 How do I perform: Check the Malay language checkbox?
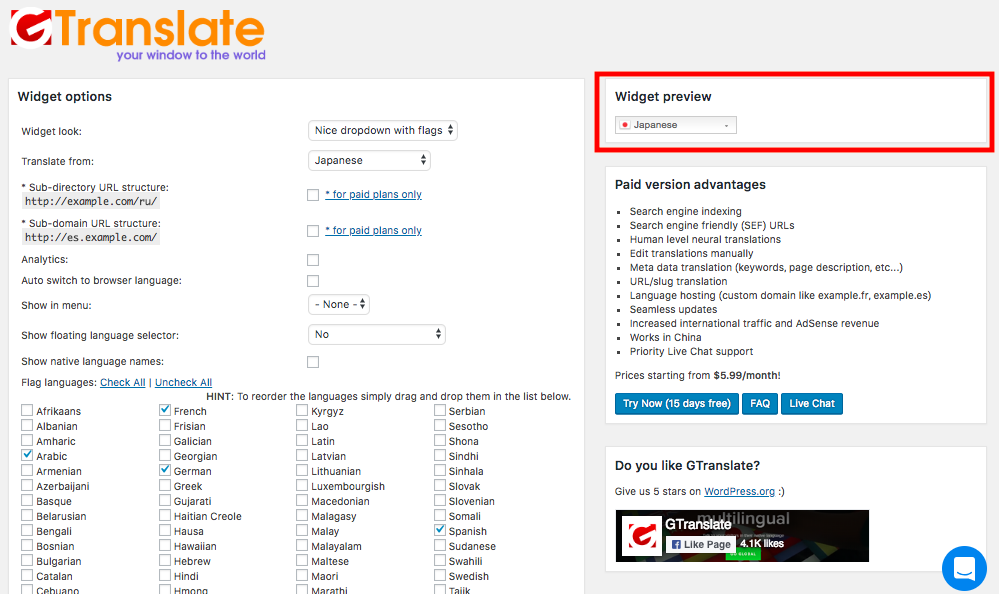[302, 530]
